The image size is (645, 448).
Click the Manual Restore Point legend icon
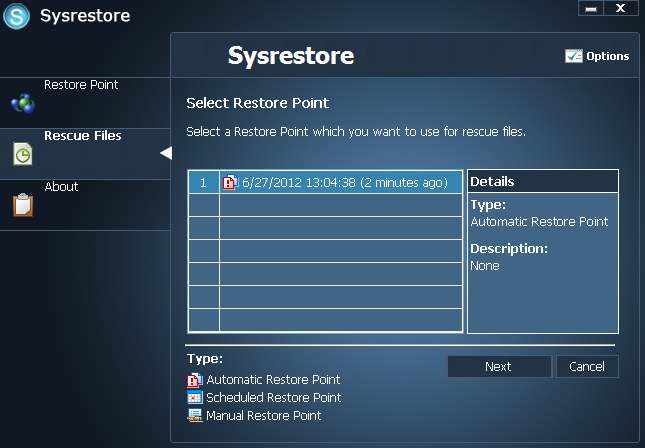(195, 415)
